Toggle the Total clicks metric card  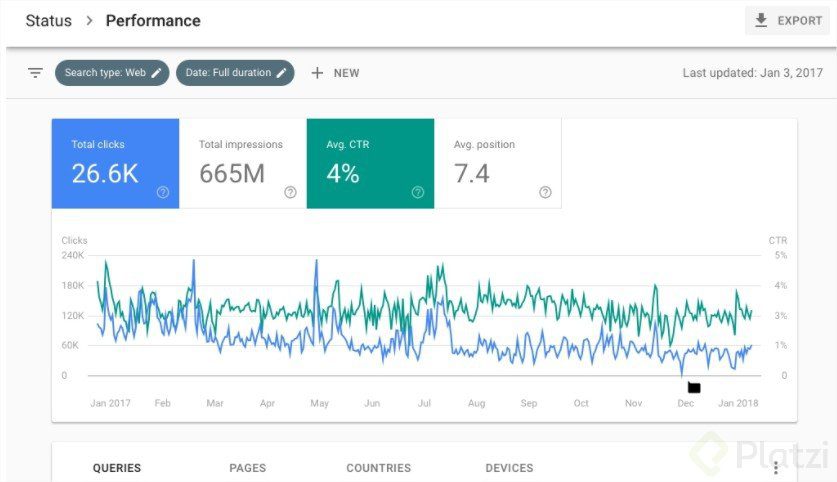click(x=115, y=163)
